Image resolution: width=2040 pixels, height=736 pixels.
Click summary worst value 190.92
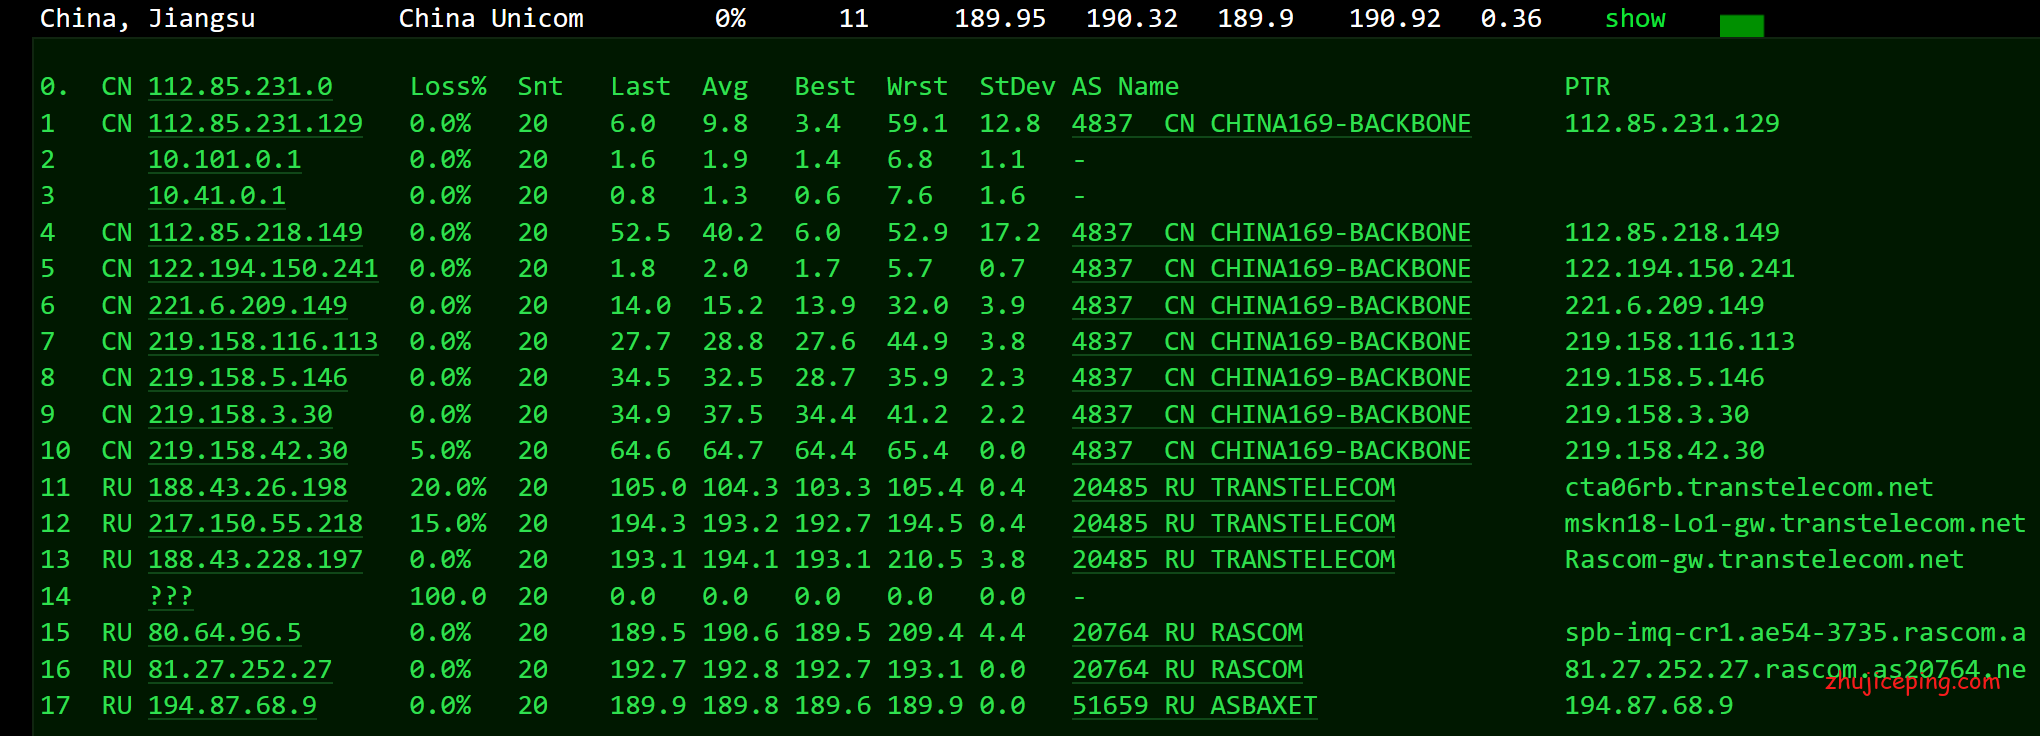tap(1395, 19)
